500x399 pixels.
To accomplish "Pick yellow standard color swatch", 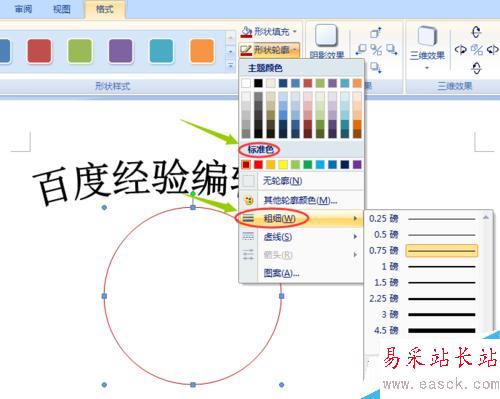I will (x=283, y=164).
